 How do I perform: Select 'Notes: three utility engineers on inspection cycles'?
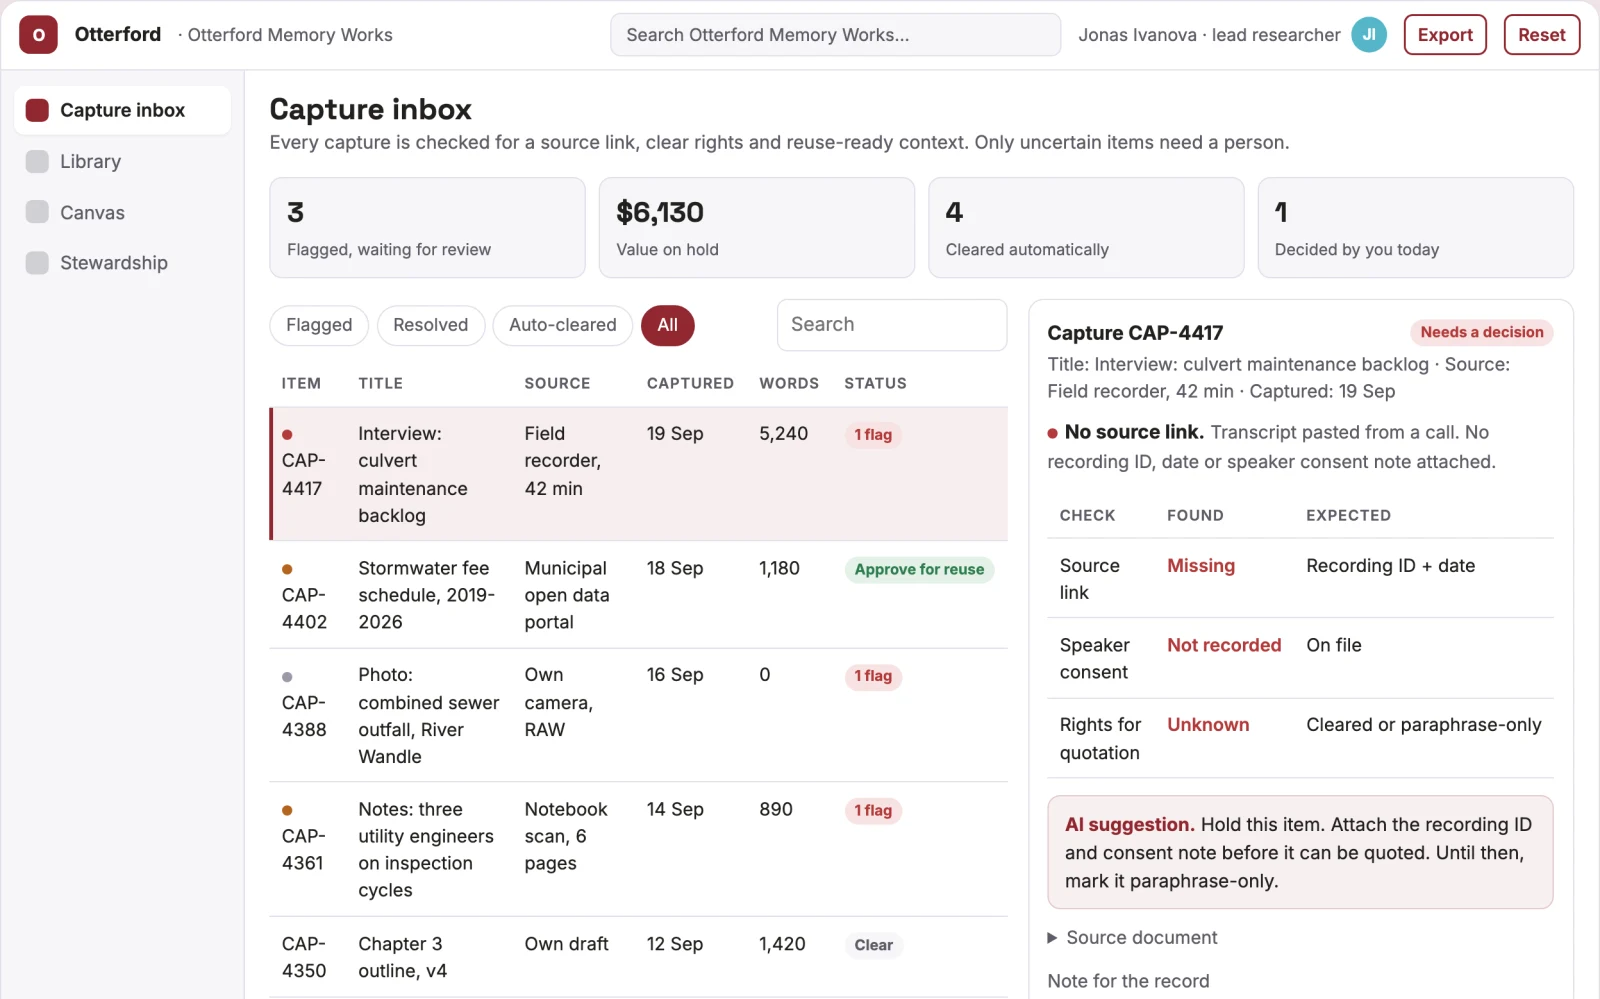pyautogui.click(x=426, y=850)
